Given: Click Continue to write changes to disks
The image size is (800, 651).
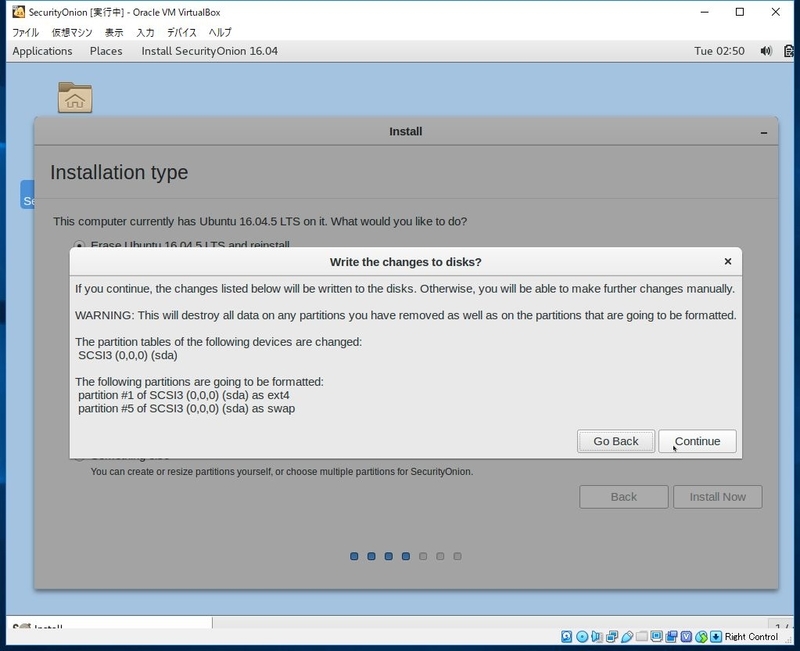Looking at the screenshot, I should [x=697, y=441].
